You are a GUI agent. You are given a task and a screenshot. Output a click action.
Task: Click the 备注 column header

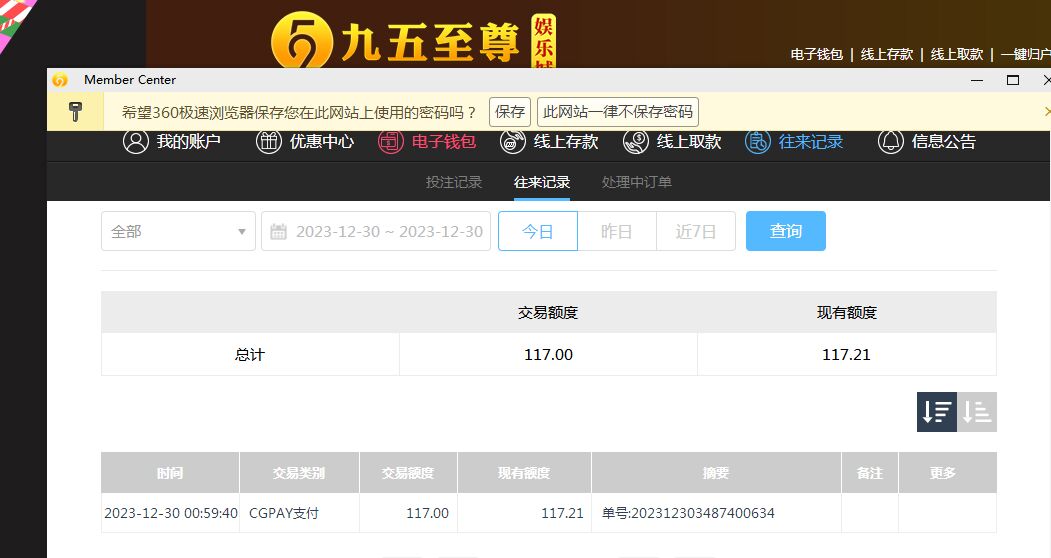click(870, 473)
